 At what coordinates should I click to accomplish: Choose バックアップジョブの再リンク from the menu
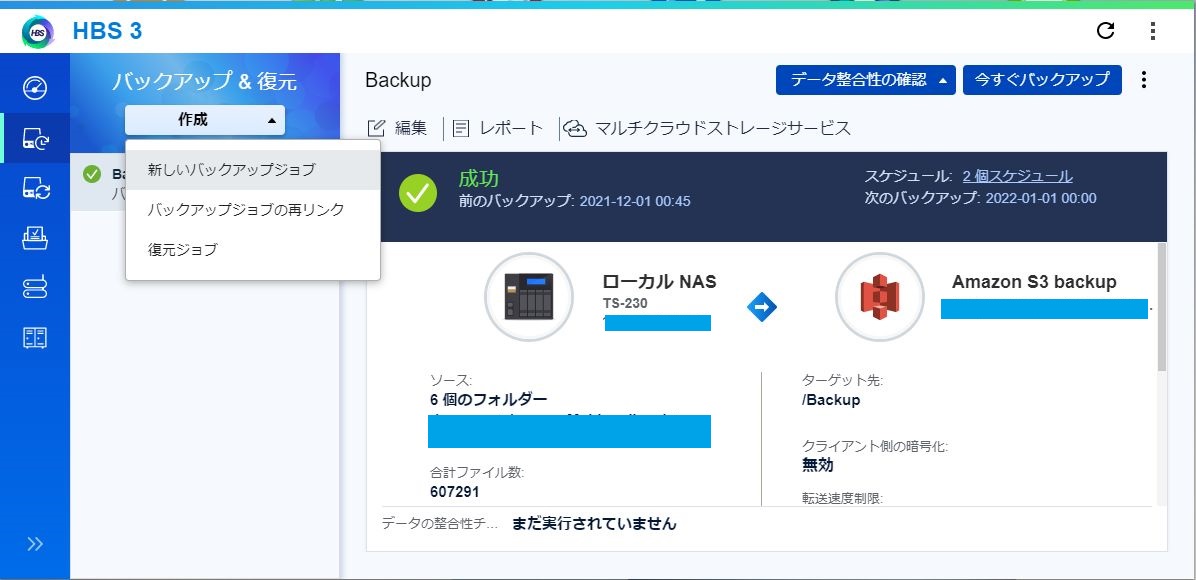(252, 210)
